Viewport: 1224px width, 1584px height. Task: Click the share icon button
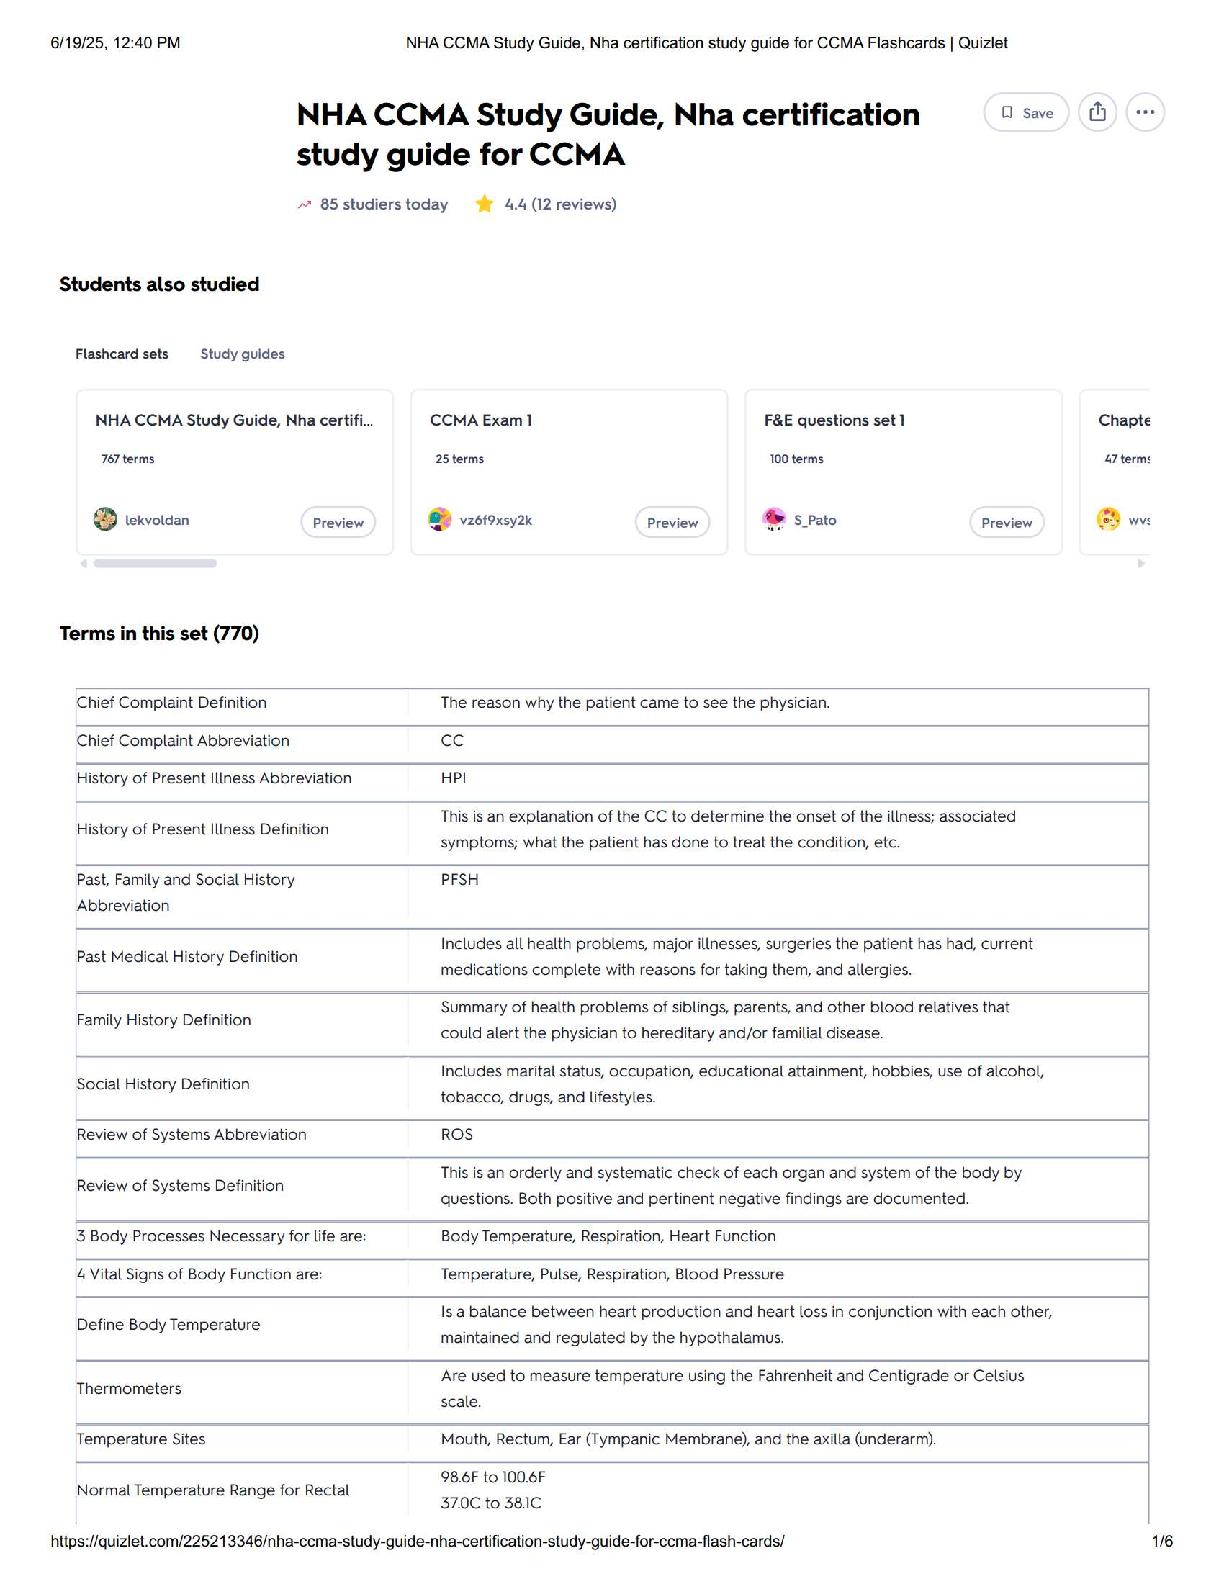[1097, 112]
